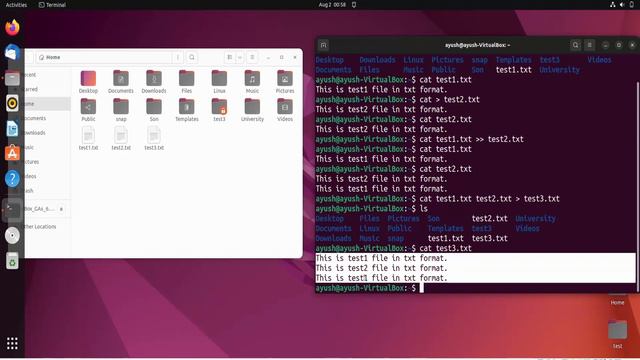Click the search icon in Files window

192,58
